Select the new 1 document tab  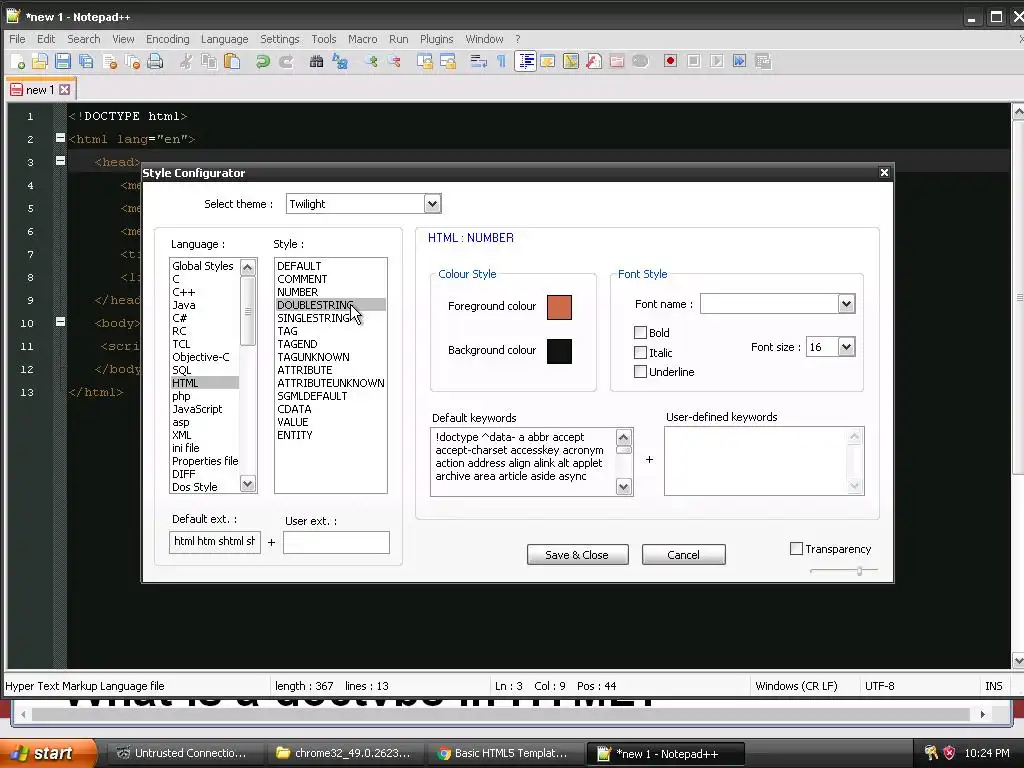40,89
